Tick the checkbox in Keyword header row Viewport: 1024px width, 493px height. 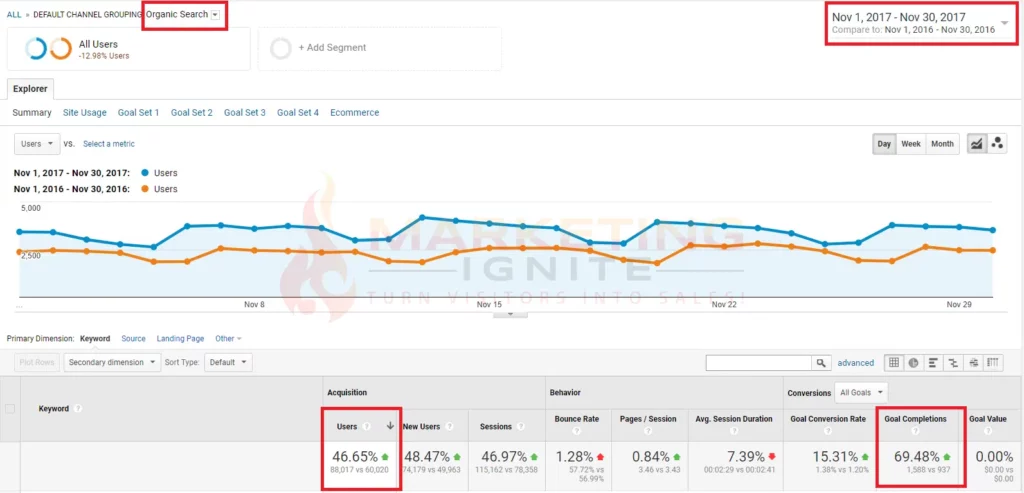(11, 408)
